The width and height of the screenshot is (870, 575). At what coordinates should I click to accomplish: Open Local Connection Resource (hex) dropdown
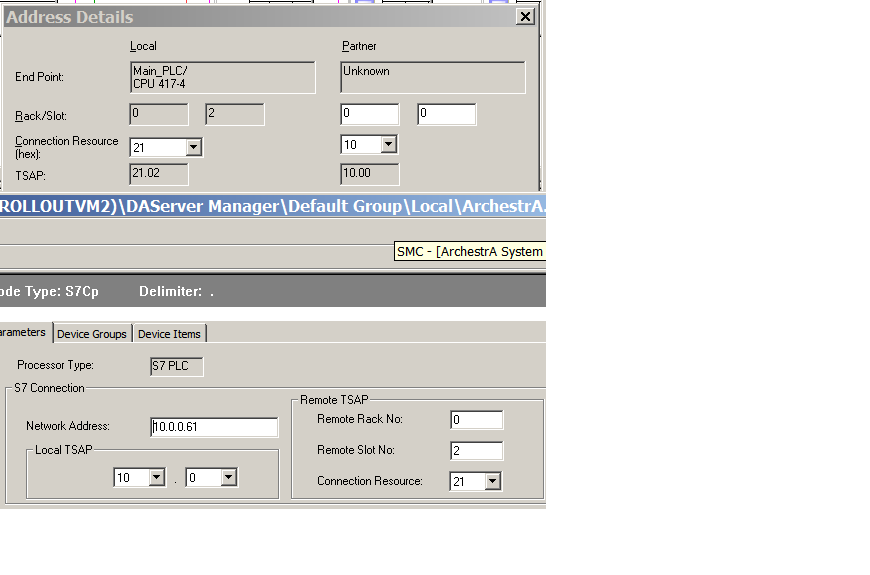[194, 147]
